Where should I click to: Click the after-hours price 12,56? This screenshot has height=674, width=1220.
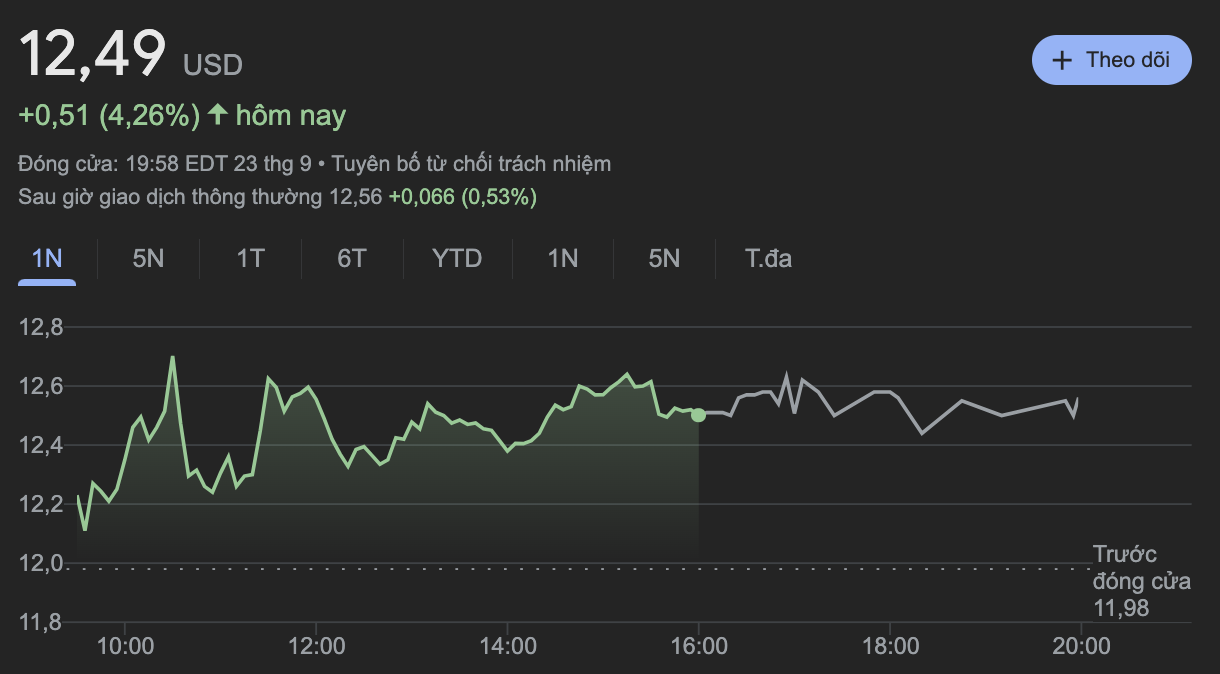point(355,197)
